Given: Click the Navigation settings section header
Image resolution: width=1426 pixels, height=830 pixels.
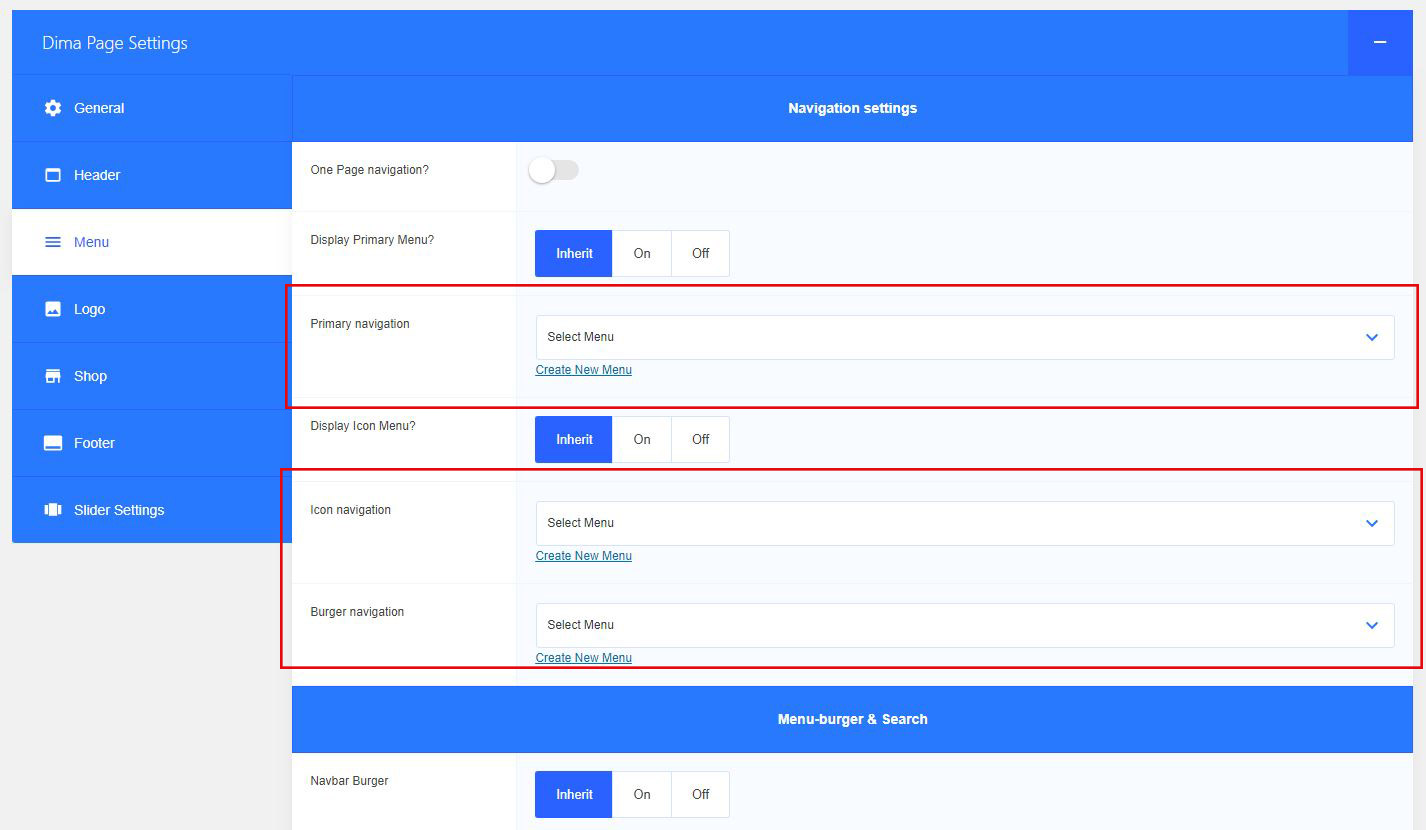Looking at the screenshot, I should 852,108.
